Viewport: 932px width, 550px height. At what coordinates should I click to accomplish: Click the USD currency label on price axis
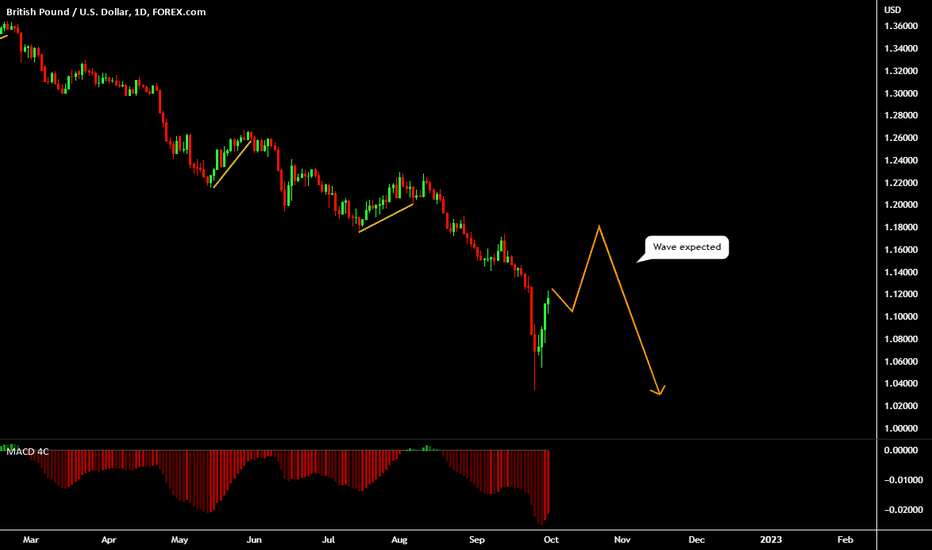892,10
